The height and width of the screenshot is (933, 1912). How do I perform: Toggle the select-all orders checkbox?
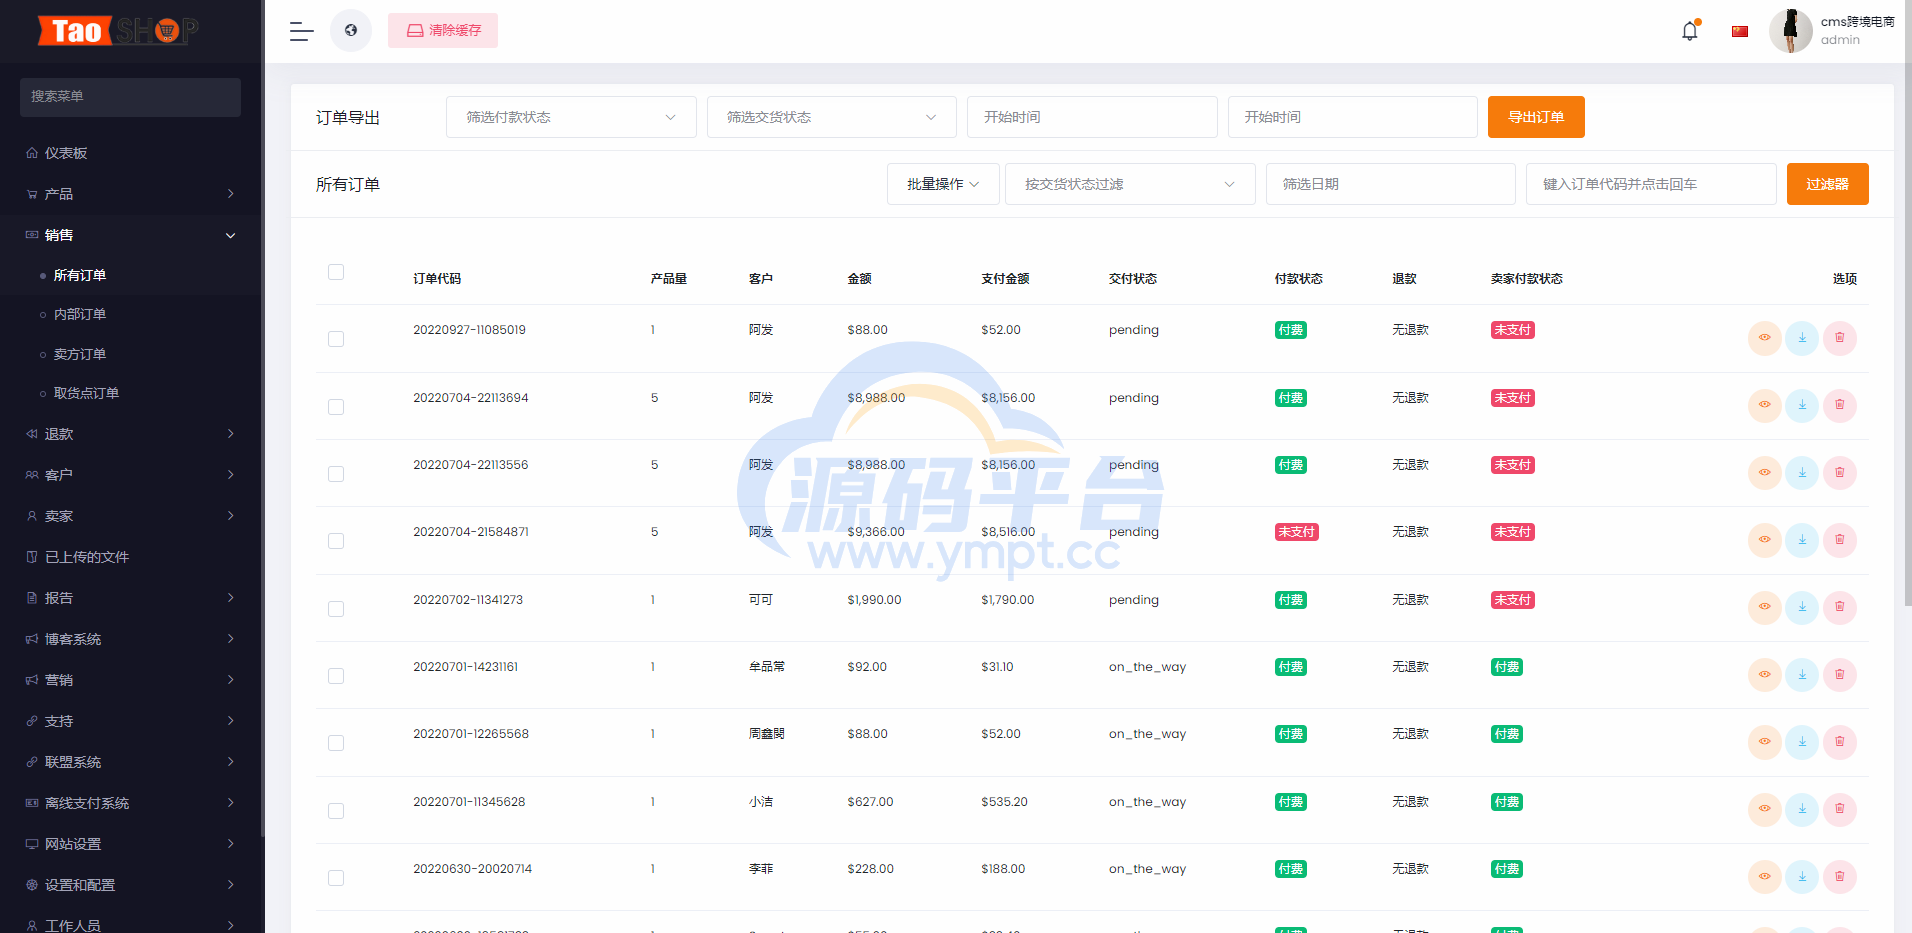[336, 272]
